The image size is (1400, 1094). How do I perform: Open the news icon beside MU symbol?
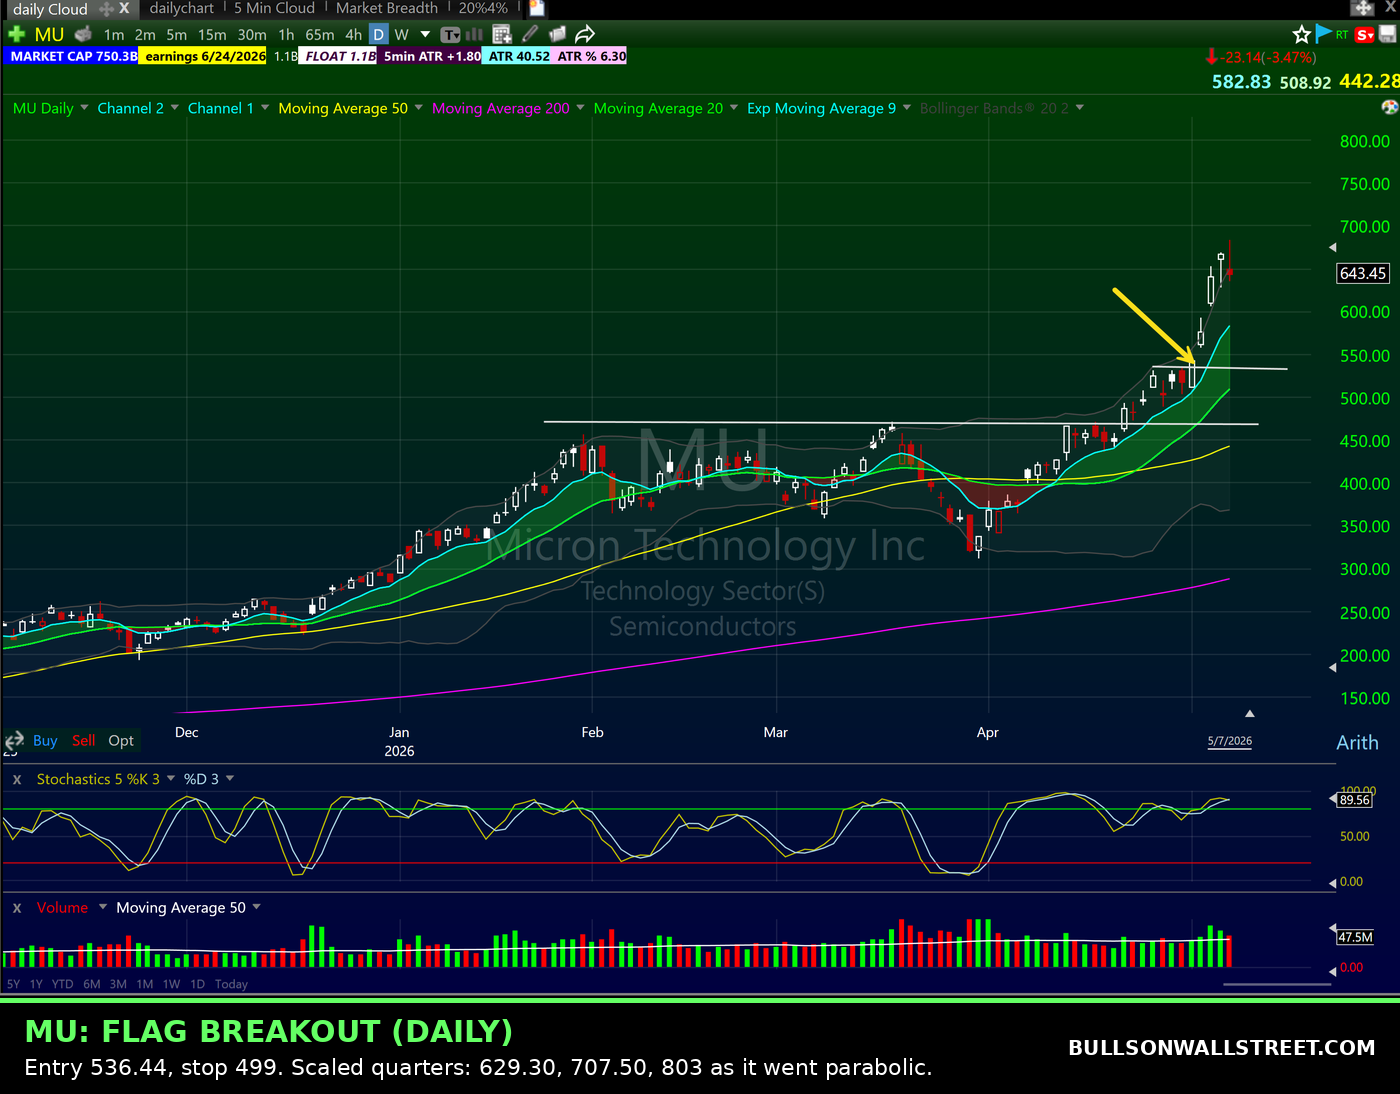pyautogui.click(x=83, y=34)
